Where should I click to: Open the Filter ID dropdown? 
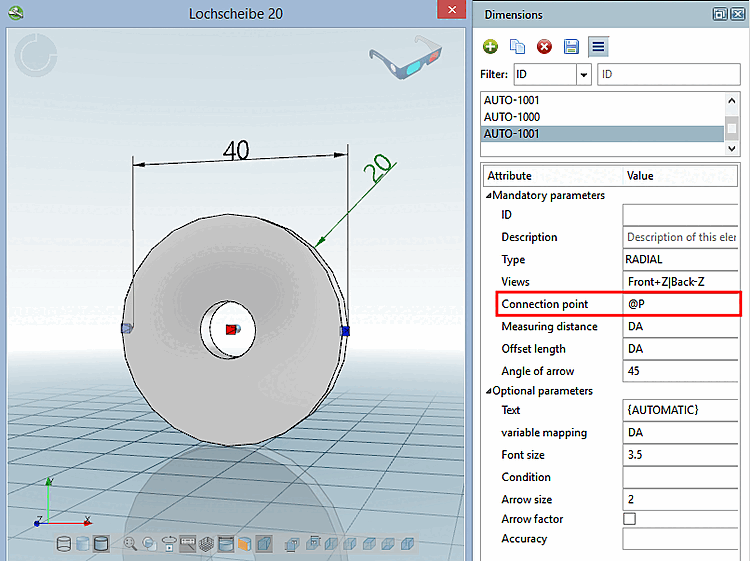[583, 75]
